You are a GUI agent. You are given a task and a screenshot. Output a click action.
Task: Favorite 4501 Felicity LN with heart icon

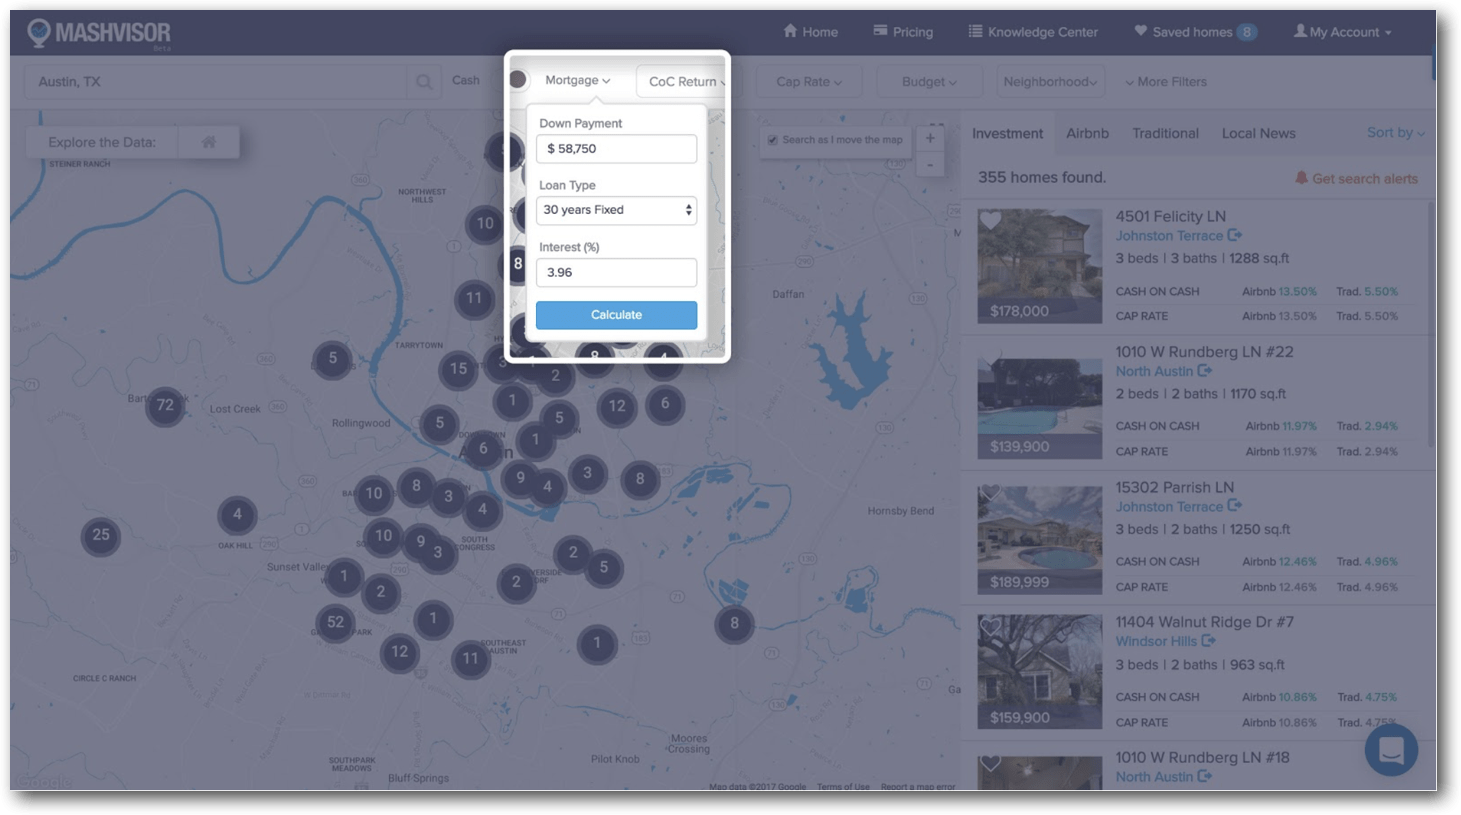click(x=990, y=220)
